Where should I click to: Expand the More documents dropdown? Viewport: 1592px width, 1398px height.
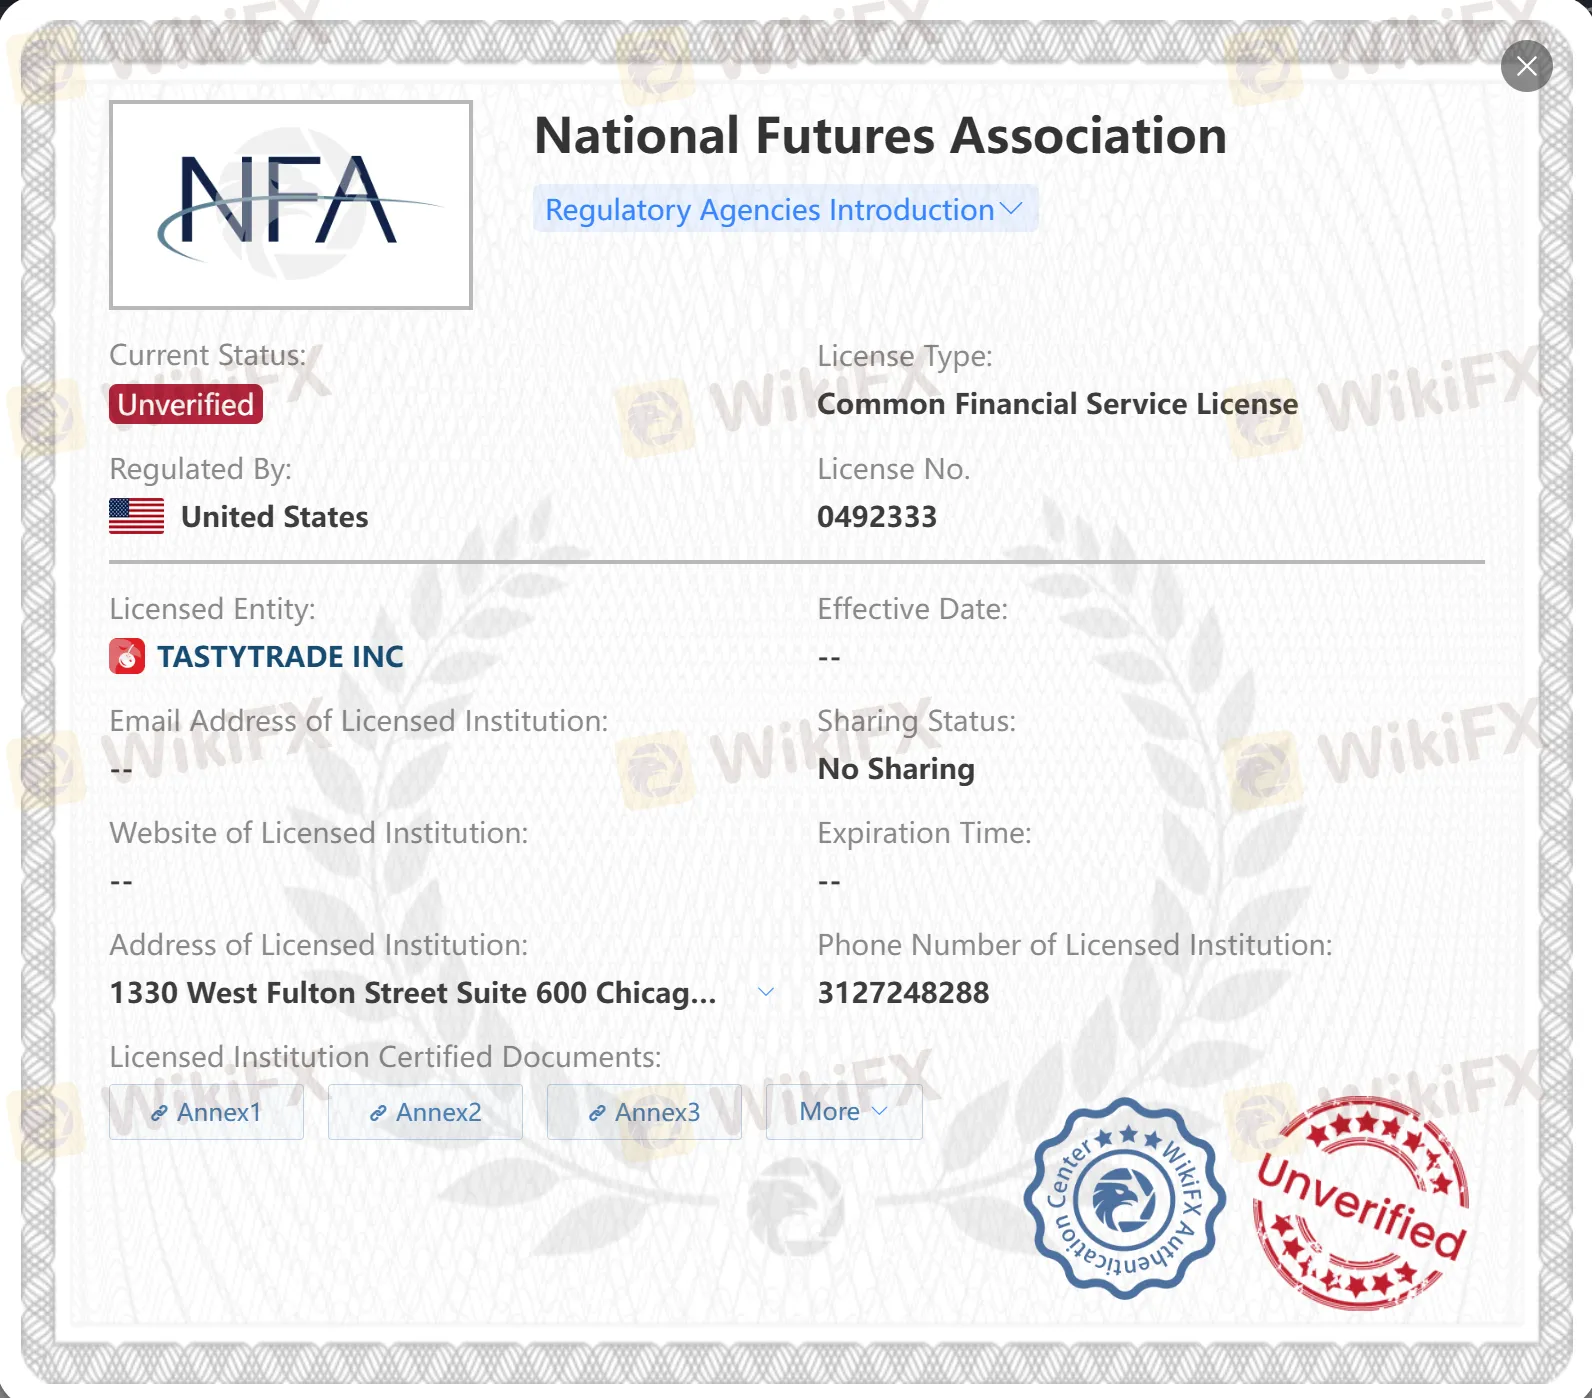pyautogui.click(x=844, y=1112)
